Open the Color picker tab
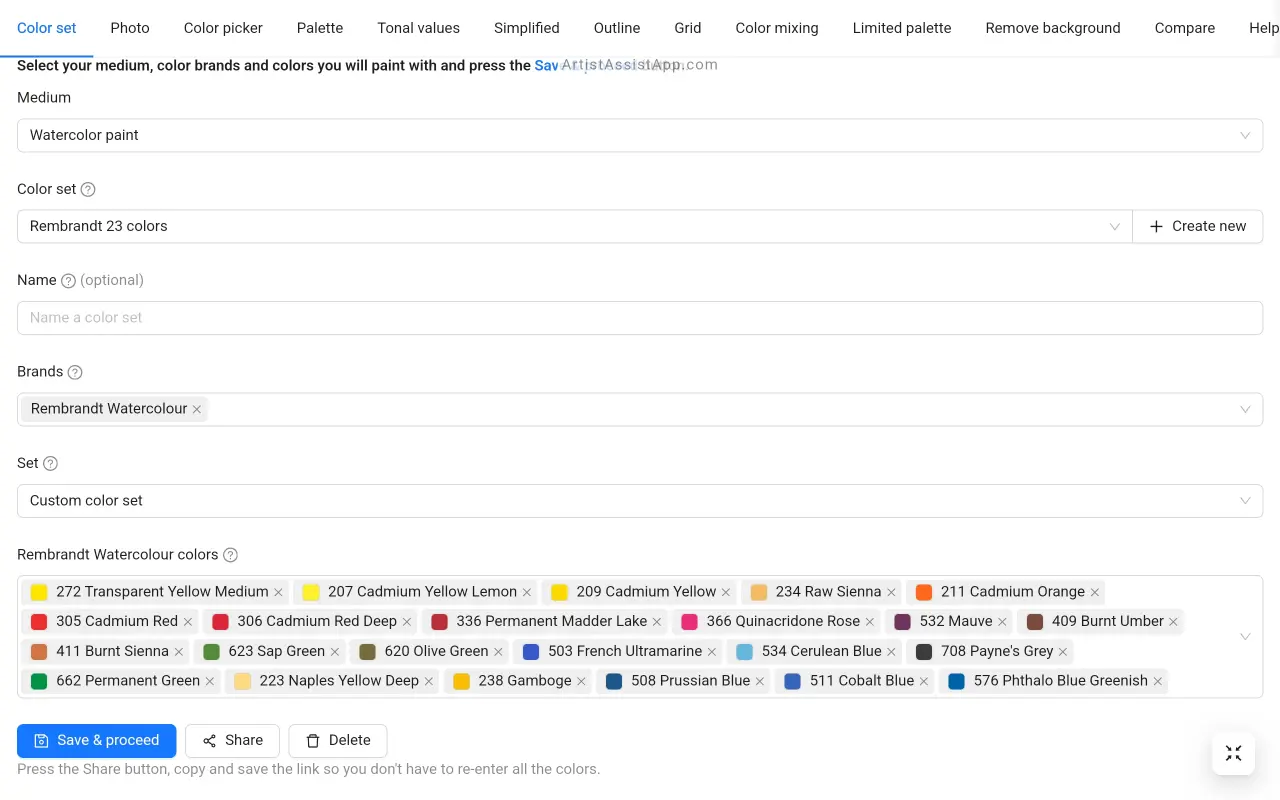Image resolution: width=1280 pixels, height=800 pixels. pos(223,28)
